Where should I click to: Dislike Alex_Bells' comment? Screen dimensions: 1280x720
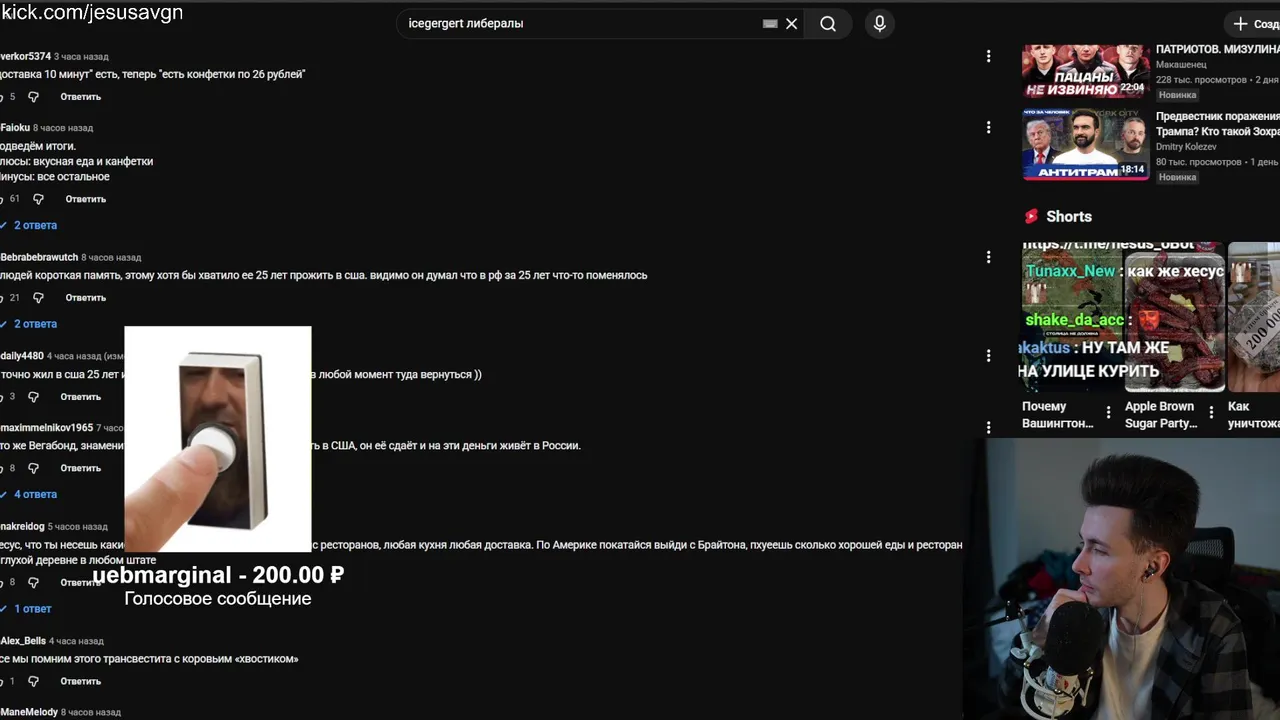(x=33, y=681)
